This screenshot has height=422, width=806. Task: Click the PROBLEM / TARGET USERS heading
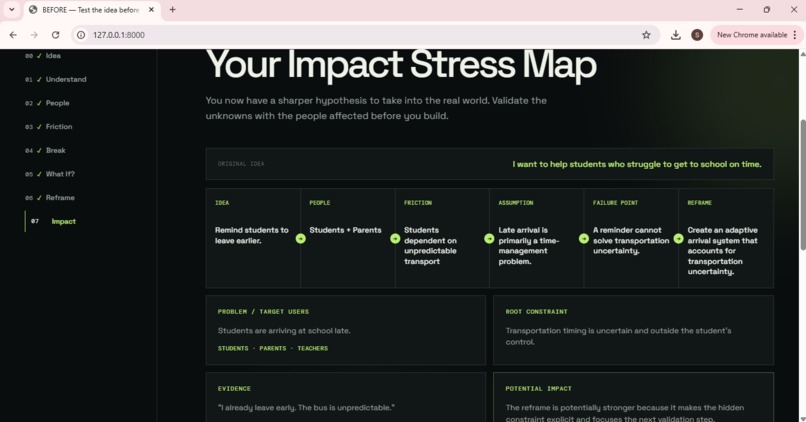[x=263, y=311]
